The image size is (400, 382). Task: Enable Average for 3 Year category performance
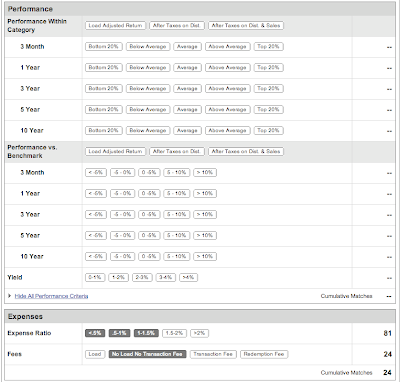tap(187, 89)
